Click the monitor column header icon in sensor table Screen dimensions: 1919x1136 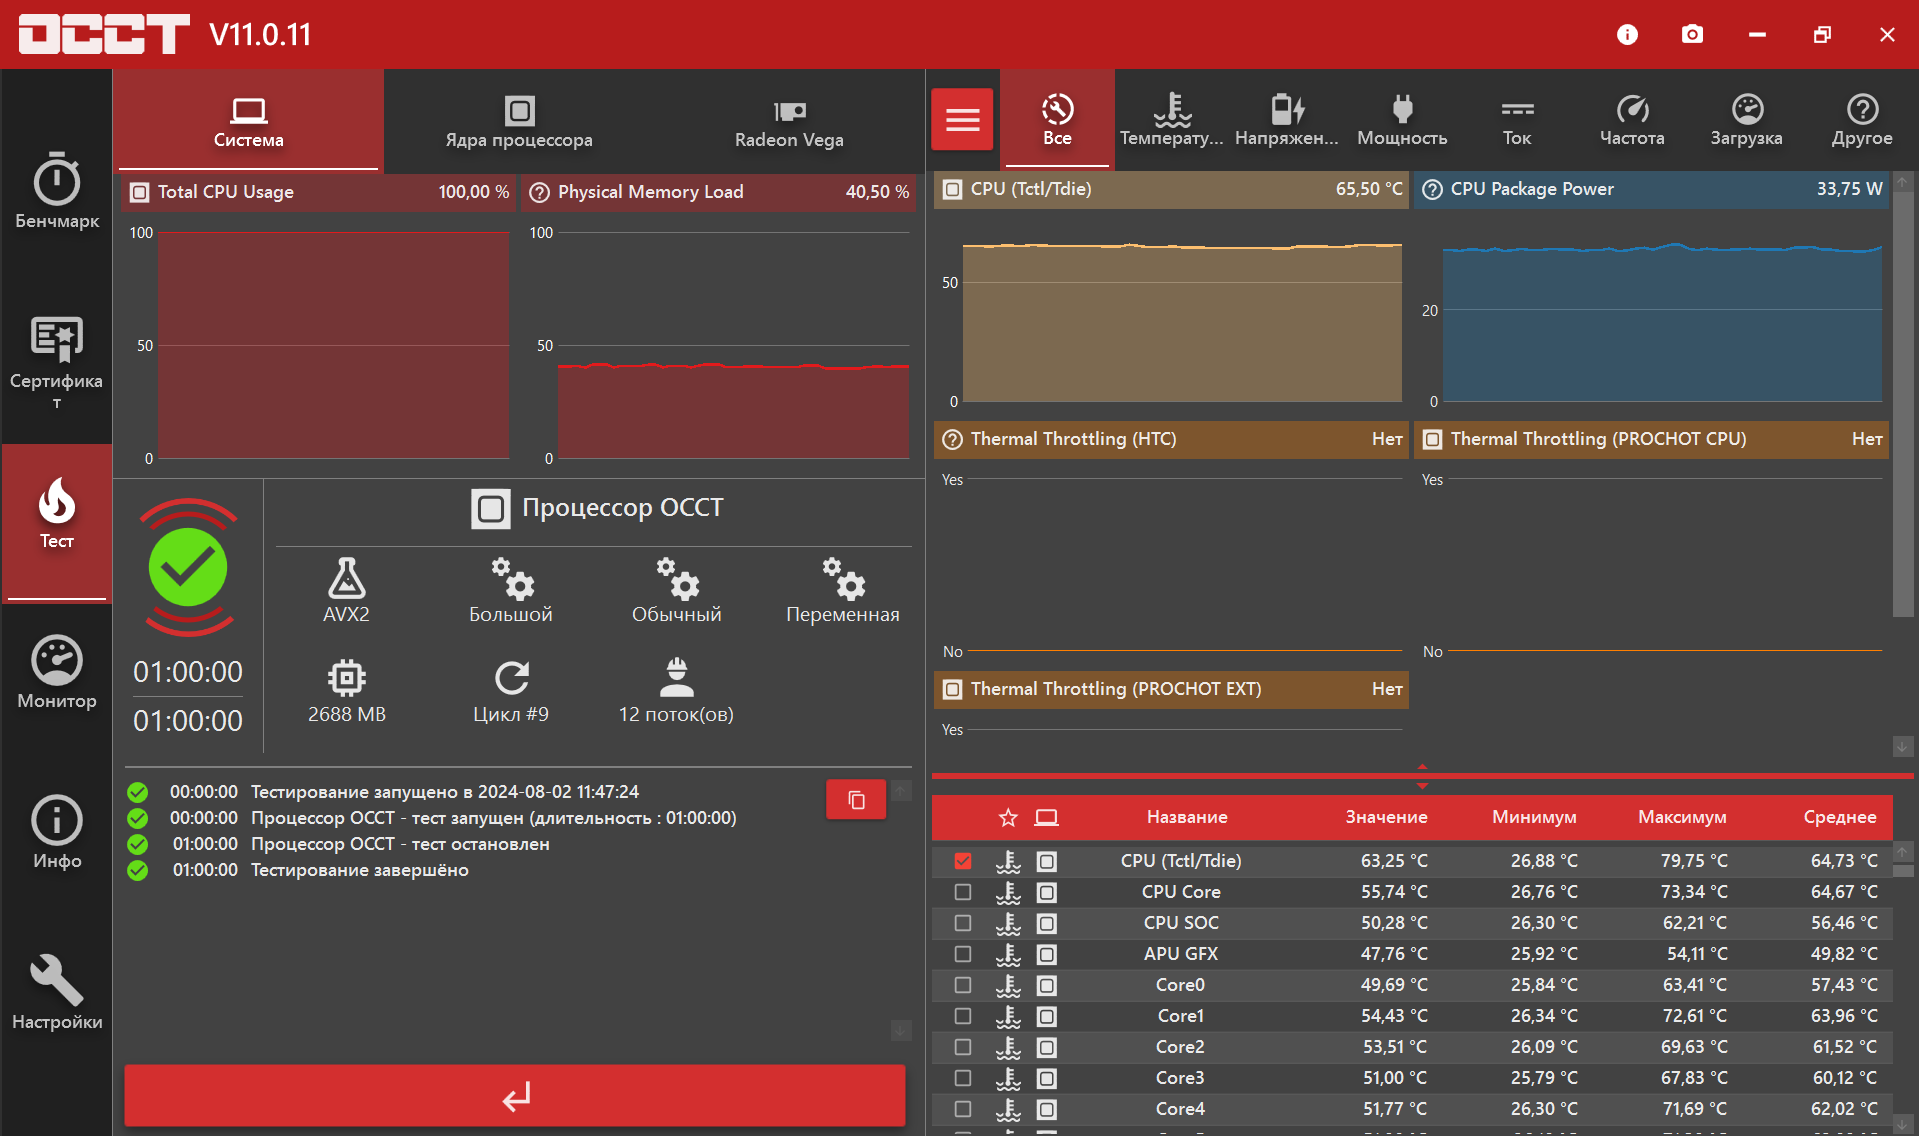pos(1046,818)
